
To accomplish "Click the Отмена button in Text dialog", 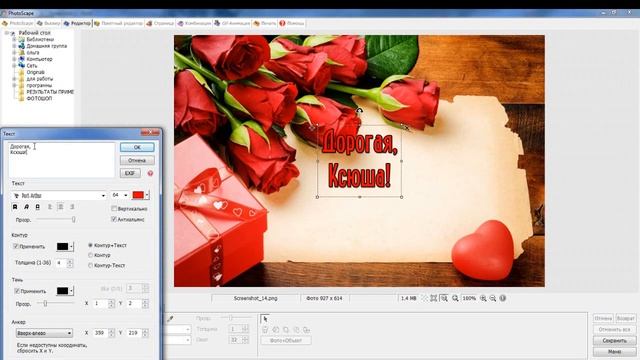I will coord(137,160).
